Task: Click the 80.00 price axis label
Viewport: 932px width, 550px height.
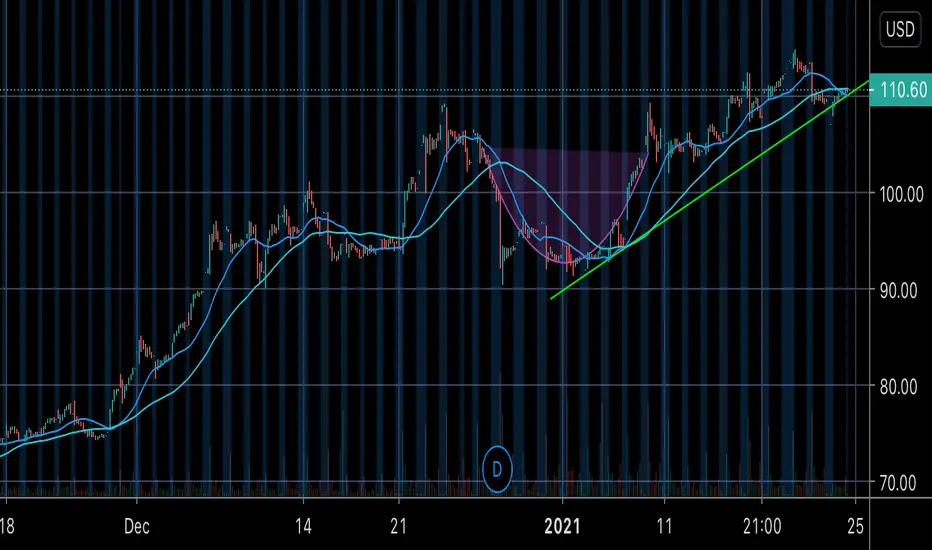Action: 898,387
